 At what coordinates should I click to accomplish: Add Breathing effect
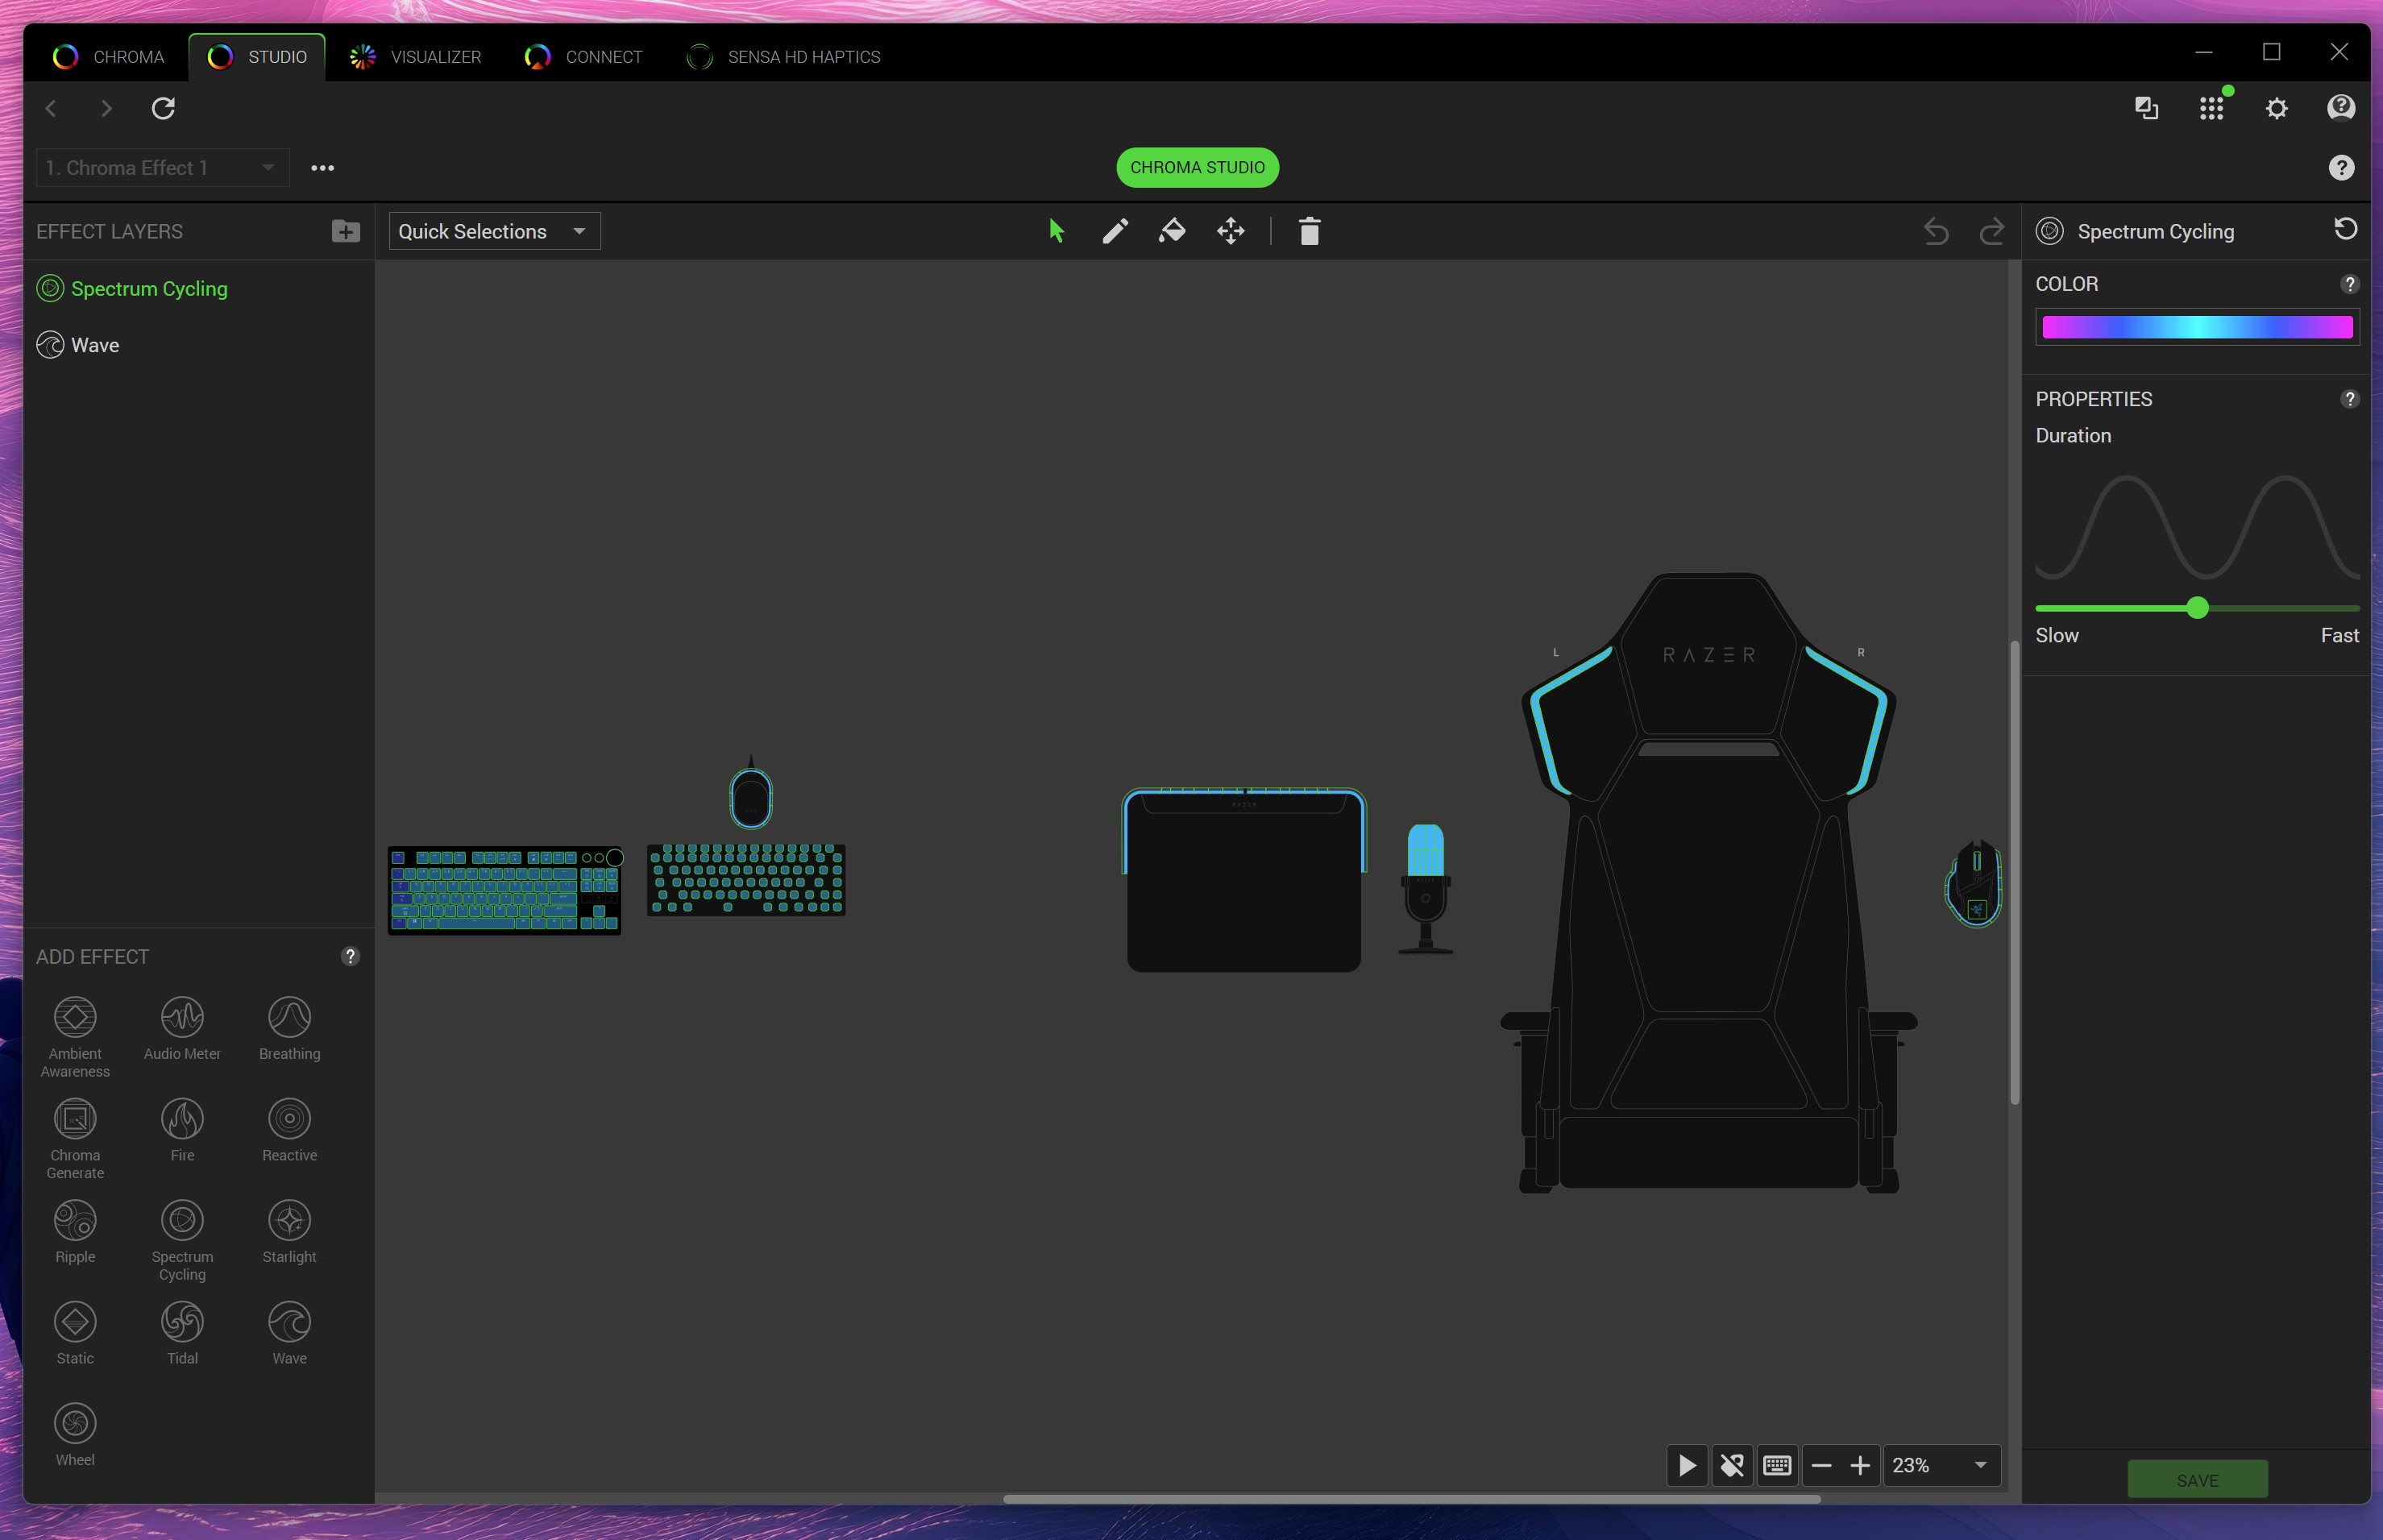click(289, 1028)
